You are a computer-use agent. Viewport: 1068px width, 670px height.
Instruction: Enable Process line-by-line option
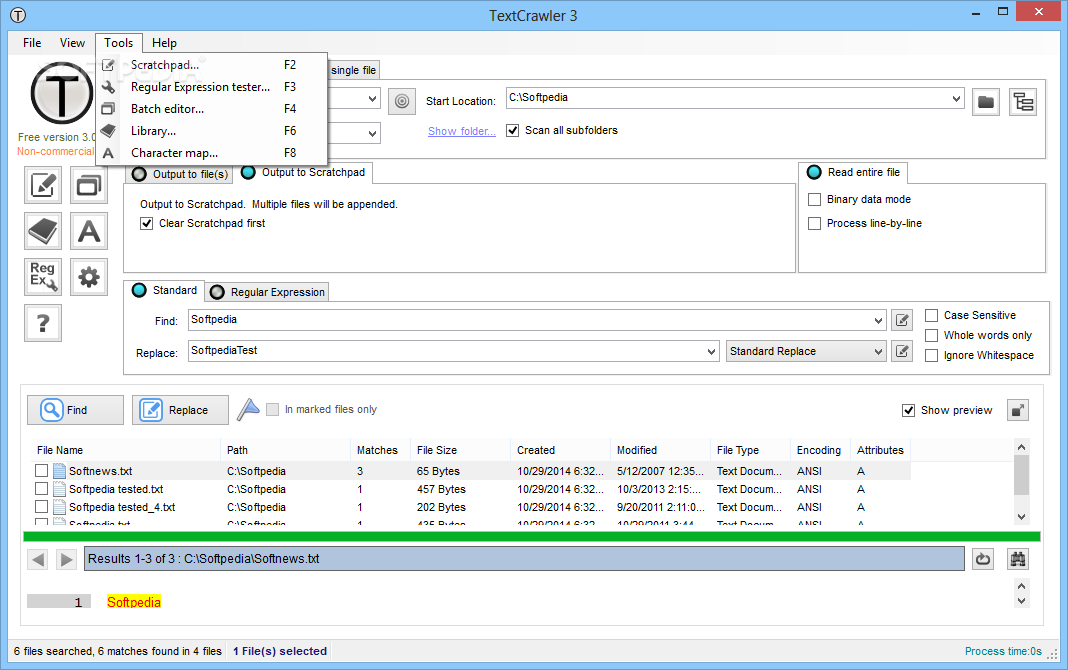point(814,223)
